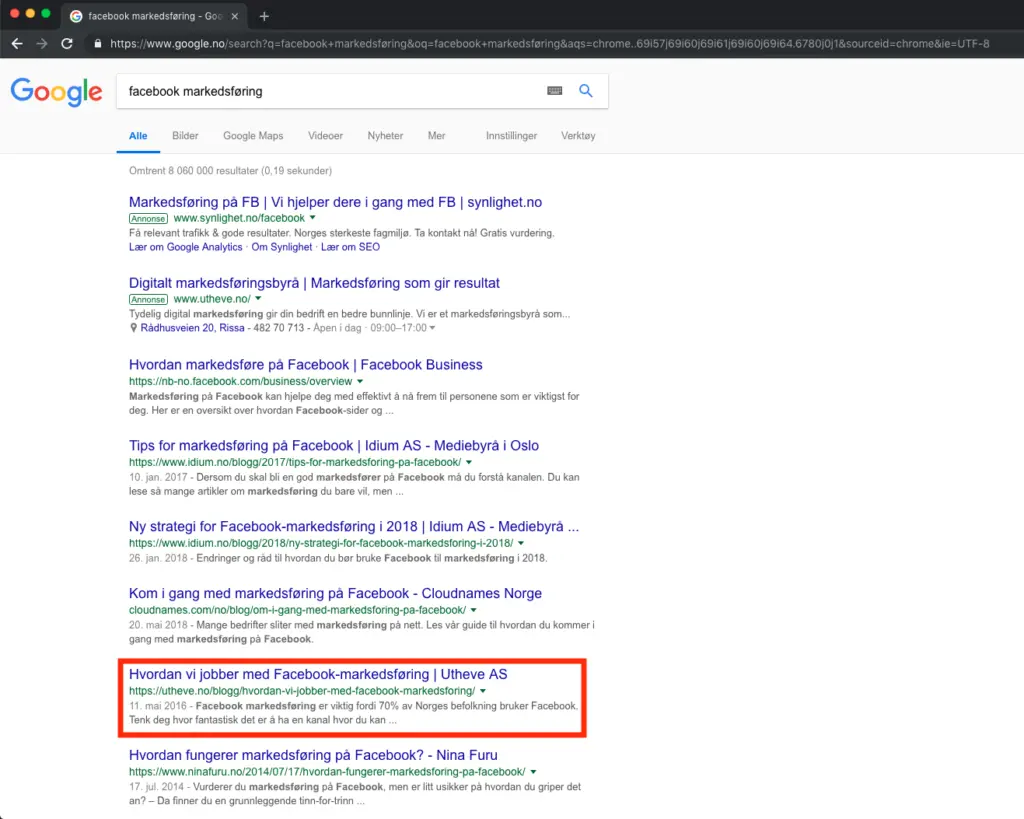Click the browser forward arrow

tap(42, 44)
